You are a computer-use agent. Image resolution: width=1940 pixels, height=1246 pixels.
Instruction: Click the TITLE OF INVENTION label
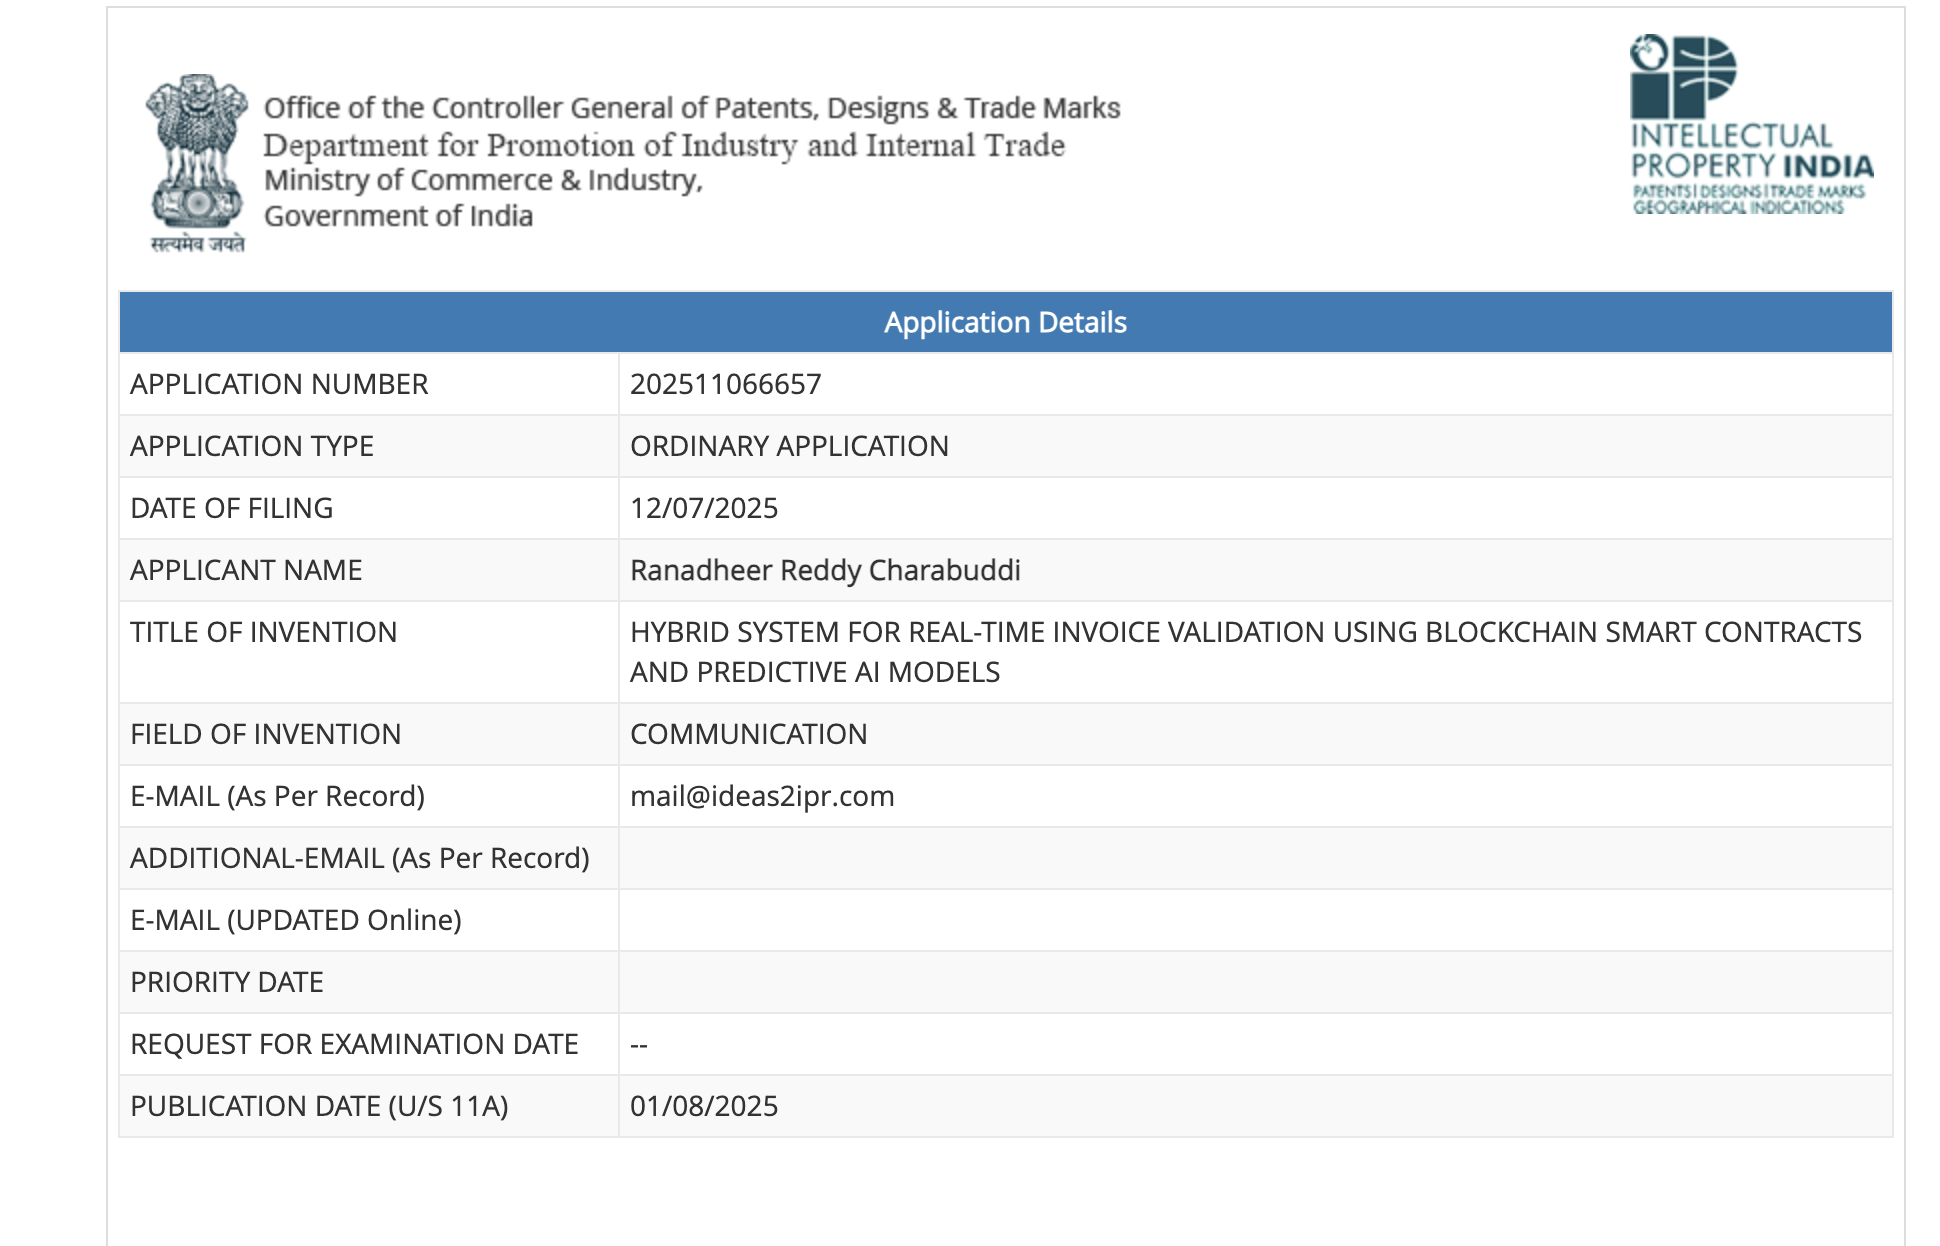click(264, 632)
